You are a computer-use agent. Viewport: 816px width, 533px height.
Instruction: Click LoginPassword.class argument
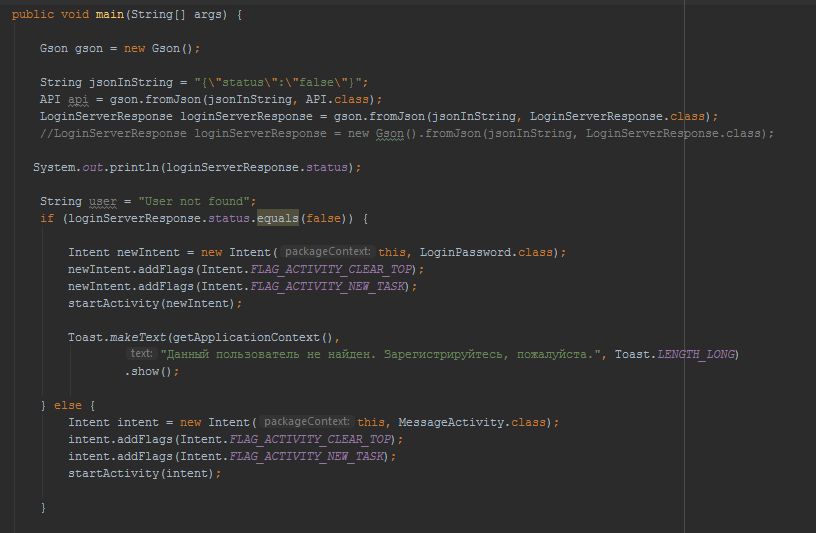click(x=486, y=252)
